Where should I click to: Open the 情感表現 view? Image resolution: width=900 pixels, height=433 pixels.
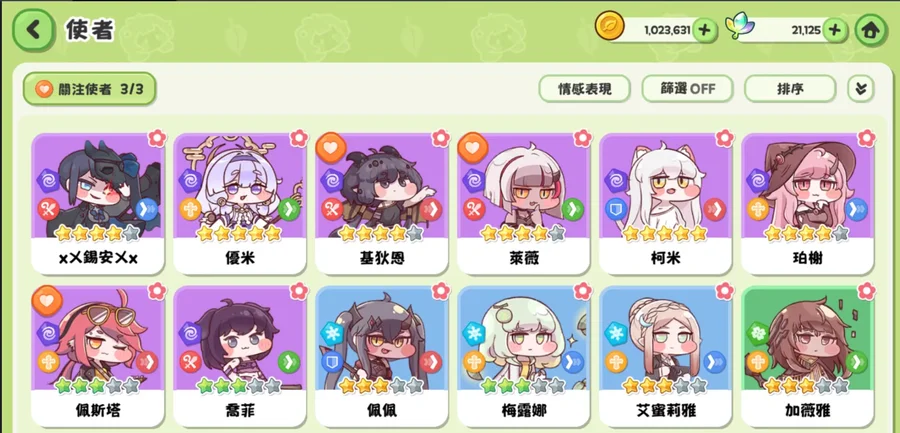[584, 89]
